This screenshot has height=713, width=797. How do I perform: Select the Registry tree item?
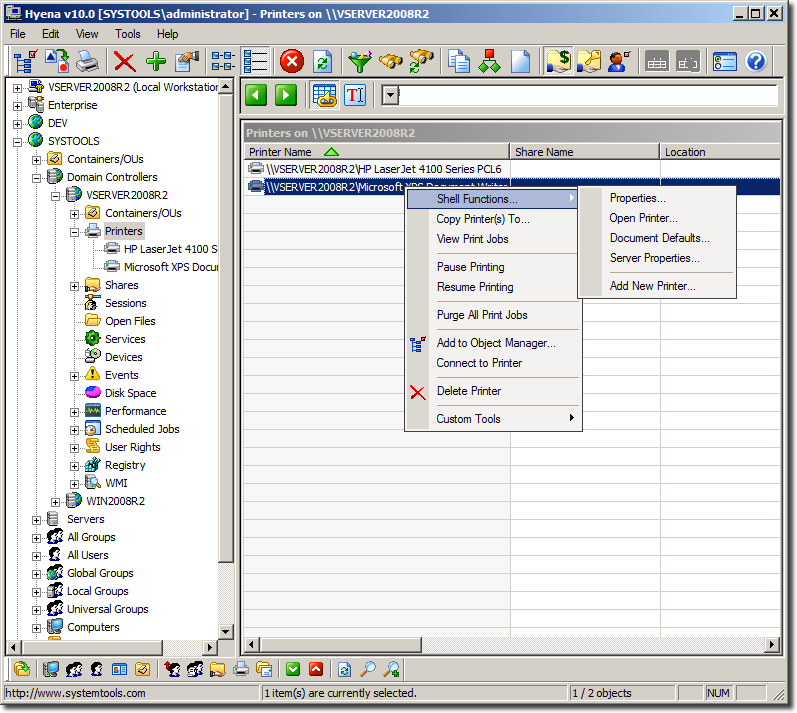125,465
